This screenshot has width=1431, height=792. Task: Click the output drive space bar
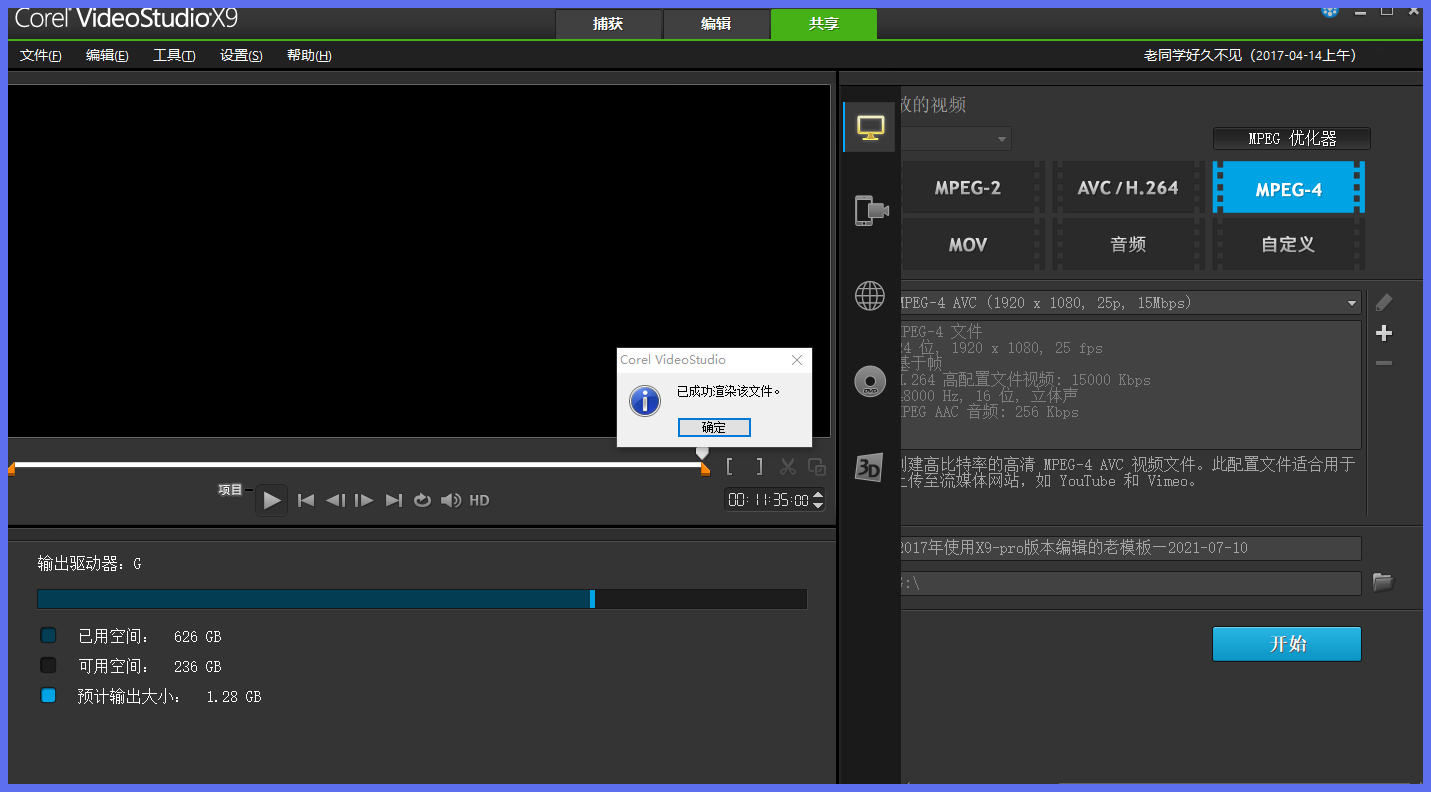click(422, 599)
